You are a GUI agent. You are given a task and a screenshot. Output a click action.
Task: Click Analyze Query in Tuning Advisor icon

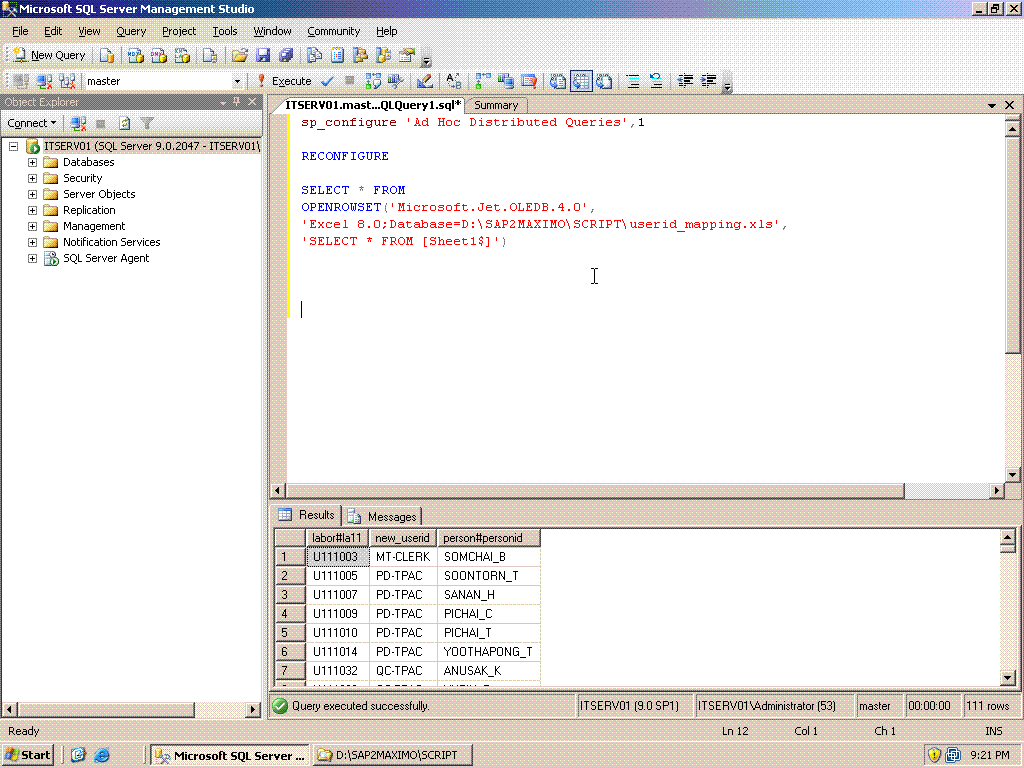396,81
